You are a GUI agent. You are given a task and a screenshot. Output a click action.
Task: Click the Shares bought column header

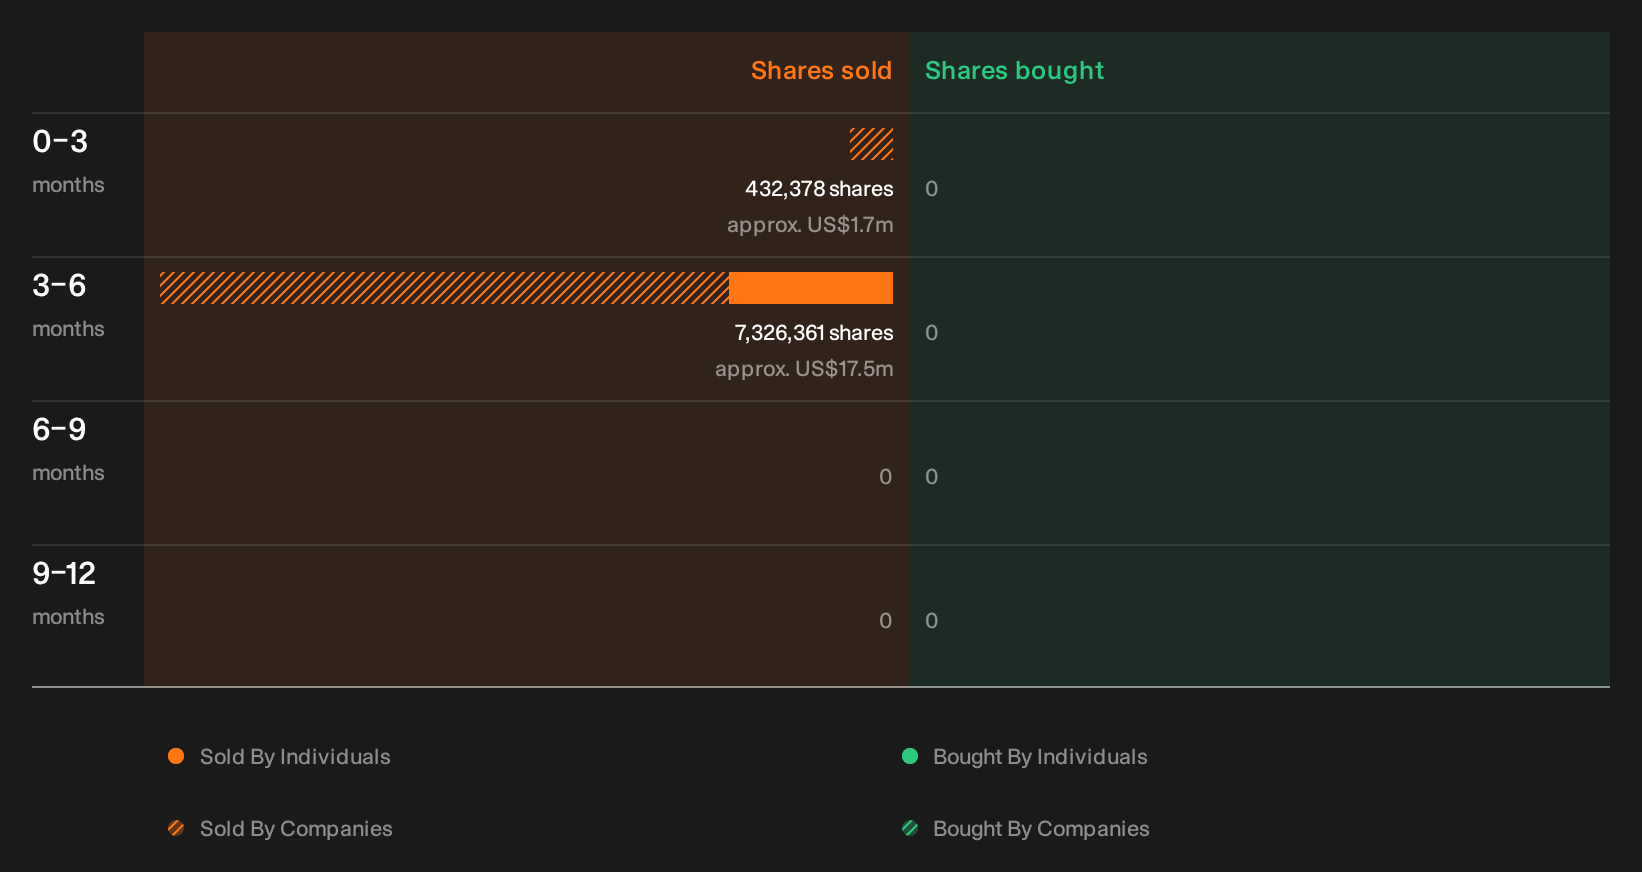(1014, 71)
